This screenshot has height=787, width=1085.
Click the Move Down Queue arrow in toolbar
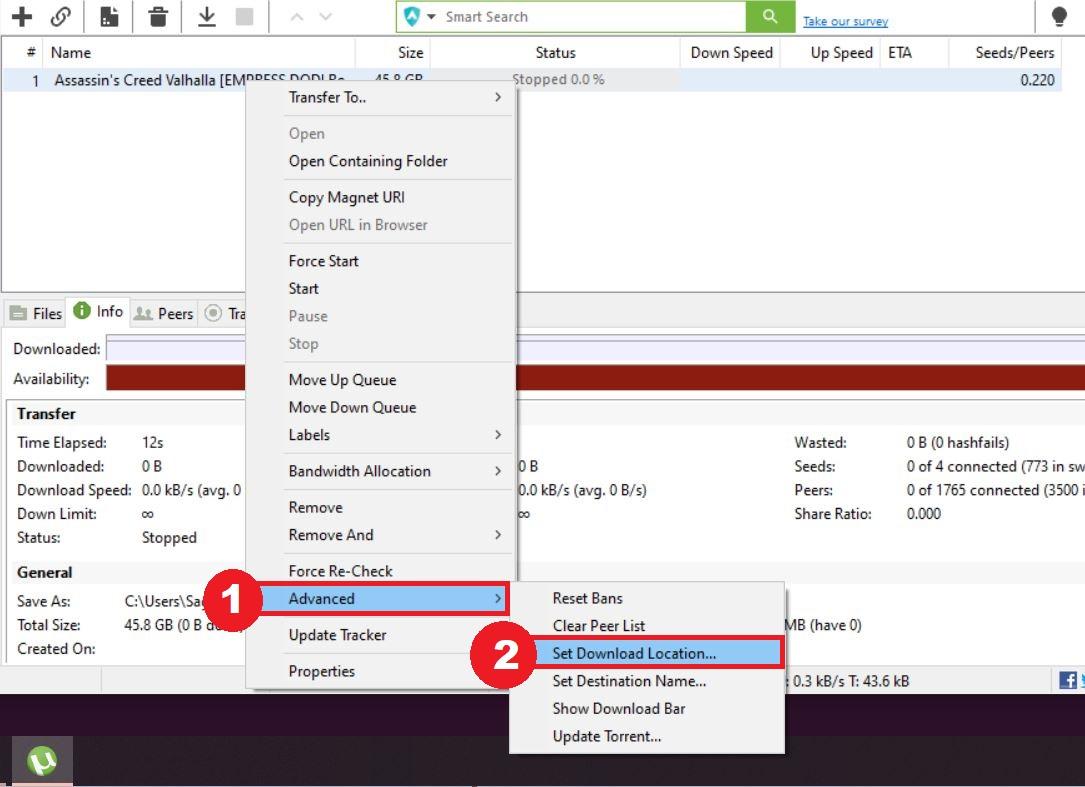pyautogui.click(x=326, y=17)
